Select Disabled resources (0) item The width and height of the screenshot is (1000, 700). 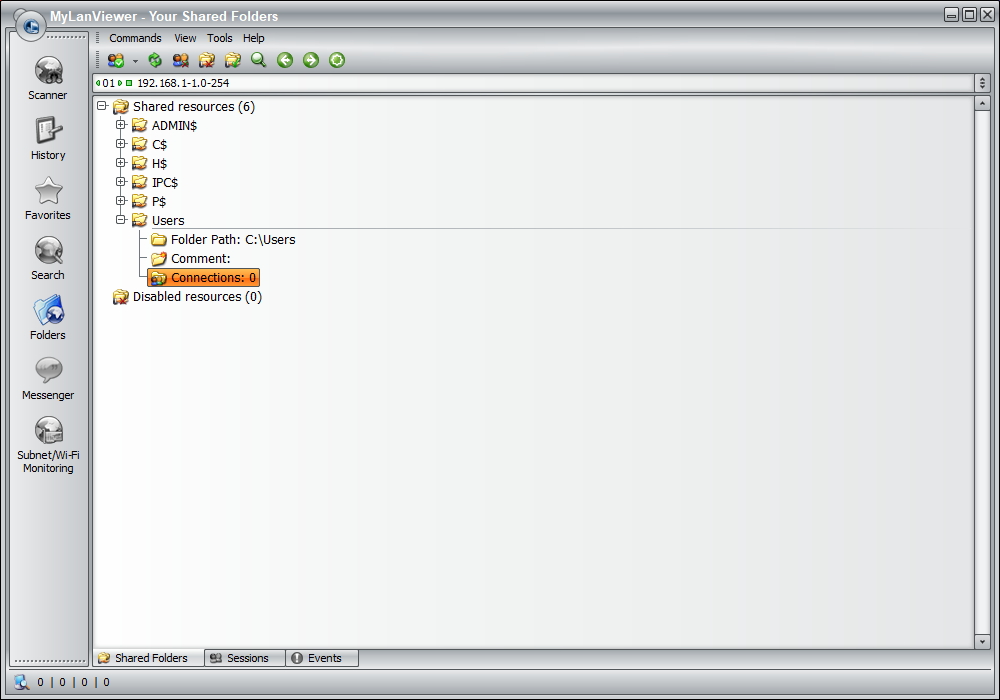tap(197, 297)
